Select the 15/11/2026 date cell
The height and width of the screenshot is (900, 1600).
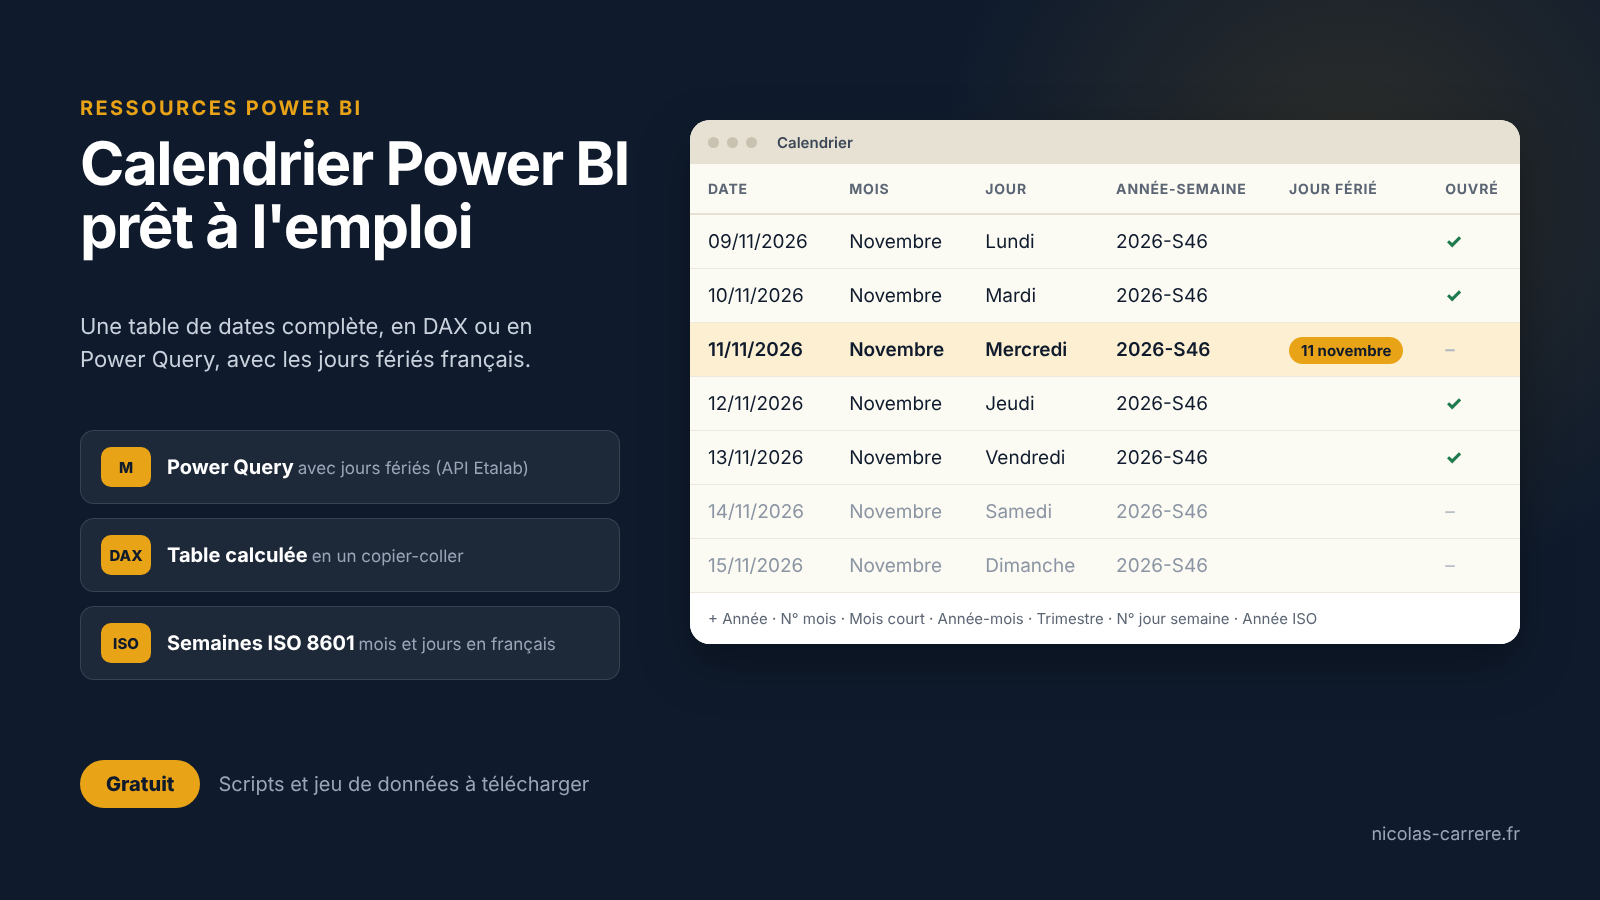756,566
